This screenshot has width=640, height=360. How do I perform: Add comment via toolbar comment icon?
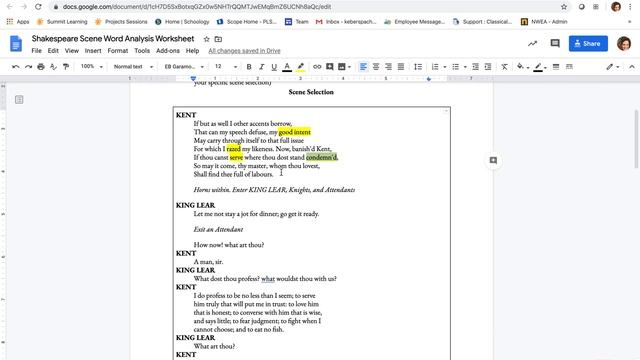pyautogui.click(x=329, y=67)
